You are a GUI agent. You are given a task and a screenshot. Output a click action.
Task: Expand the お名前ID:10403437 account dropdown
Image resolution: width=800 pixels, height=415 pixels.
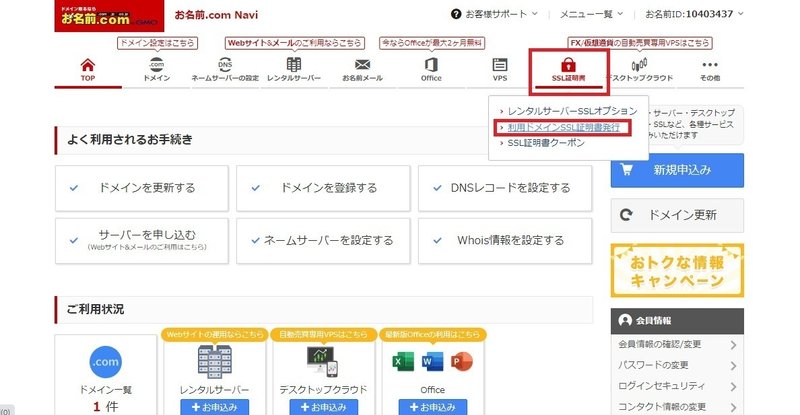pos(694,14)
